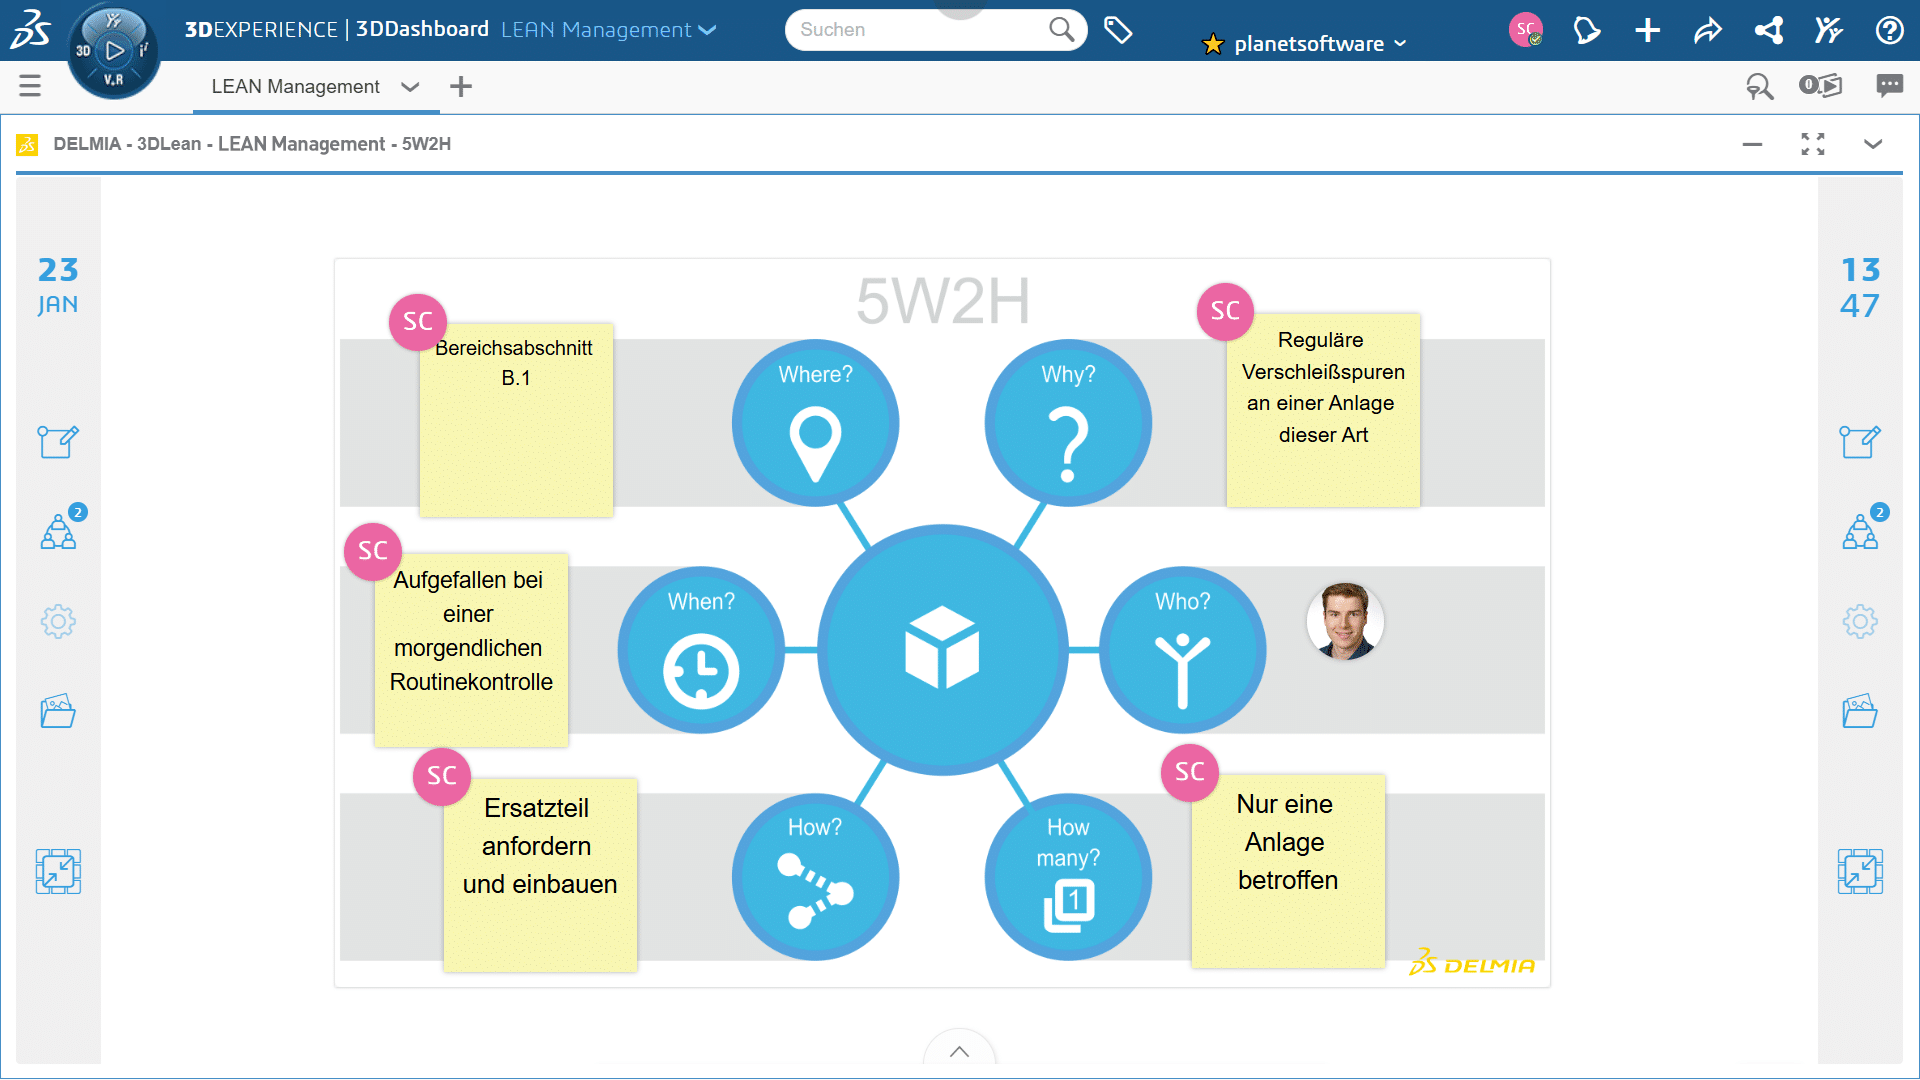Maximize the 5W2H widget to fullscreen
The height and width of the screenshot is (1080, 1920).
(x=1813, y=144)
